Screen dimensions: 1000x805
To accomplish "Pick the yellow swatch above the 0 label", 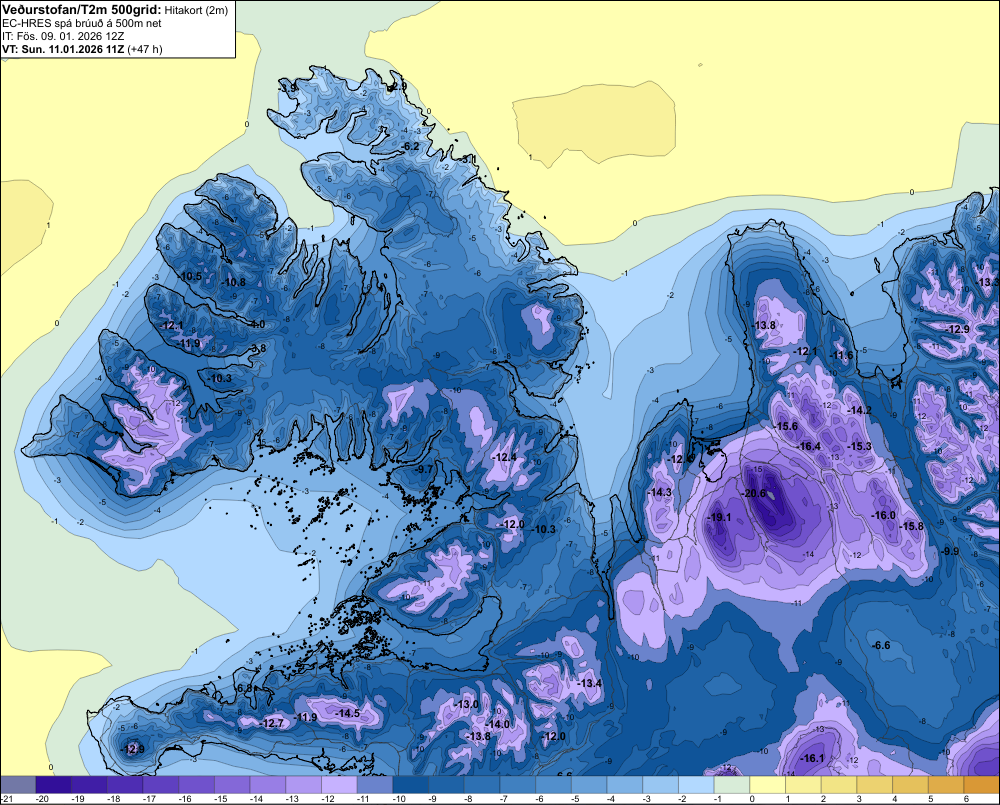I will (768, 785).
